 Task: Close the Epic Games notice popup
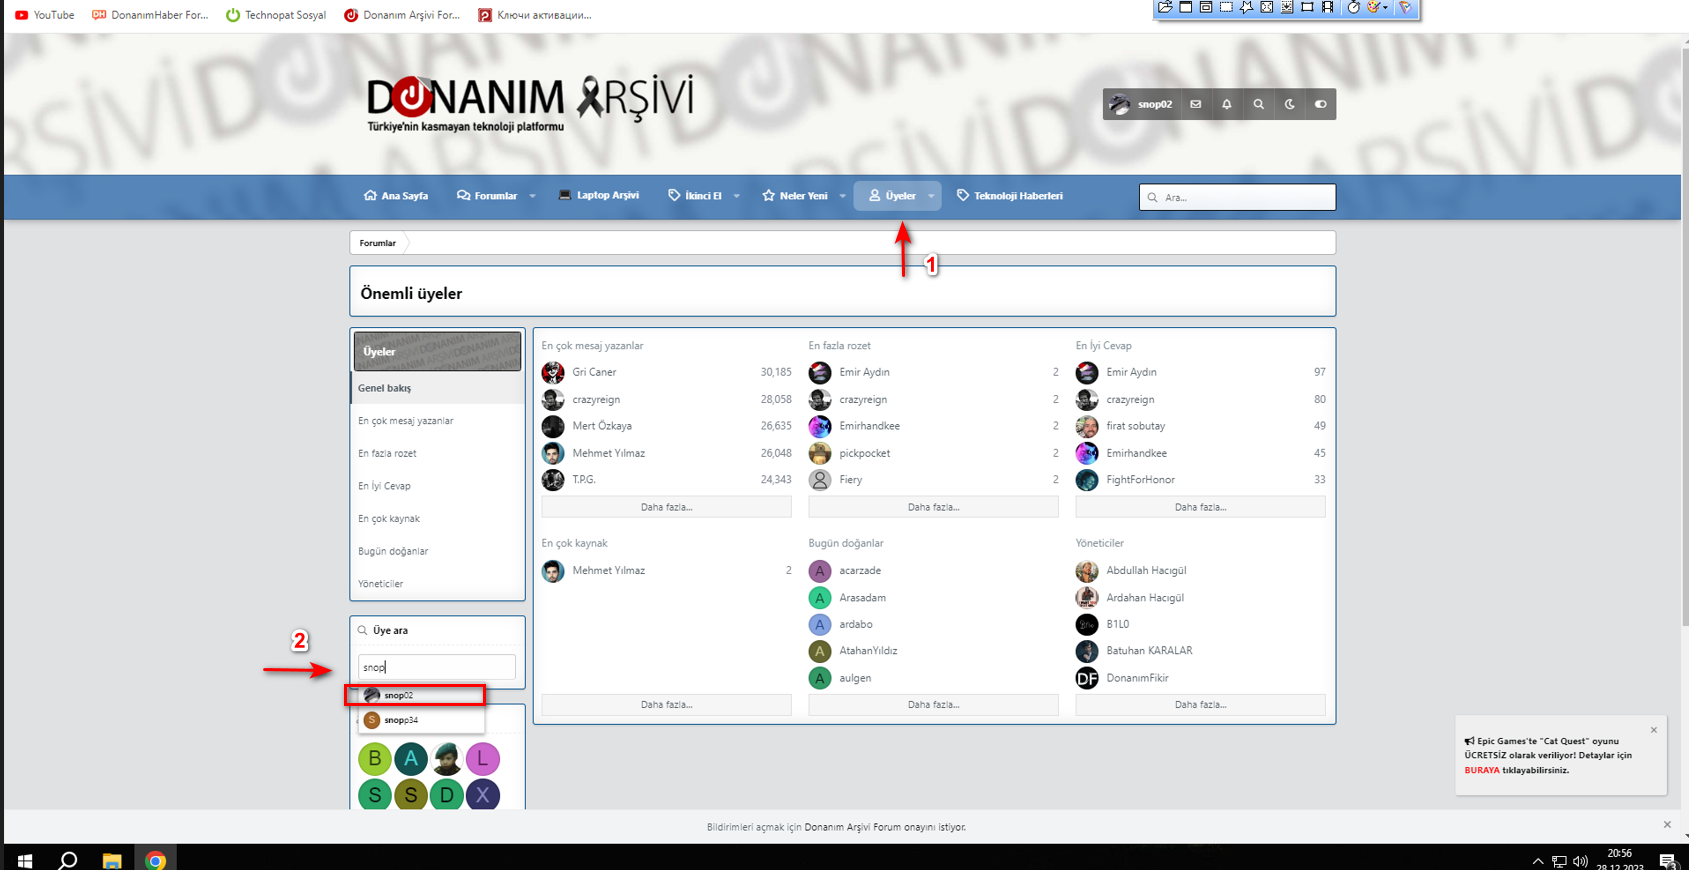click(x=1654, y=730)
